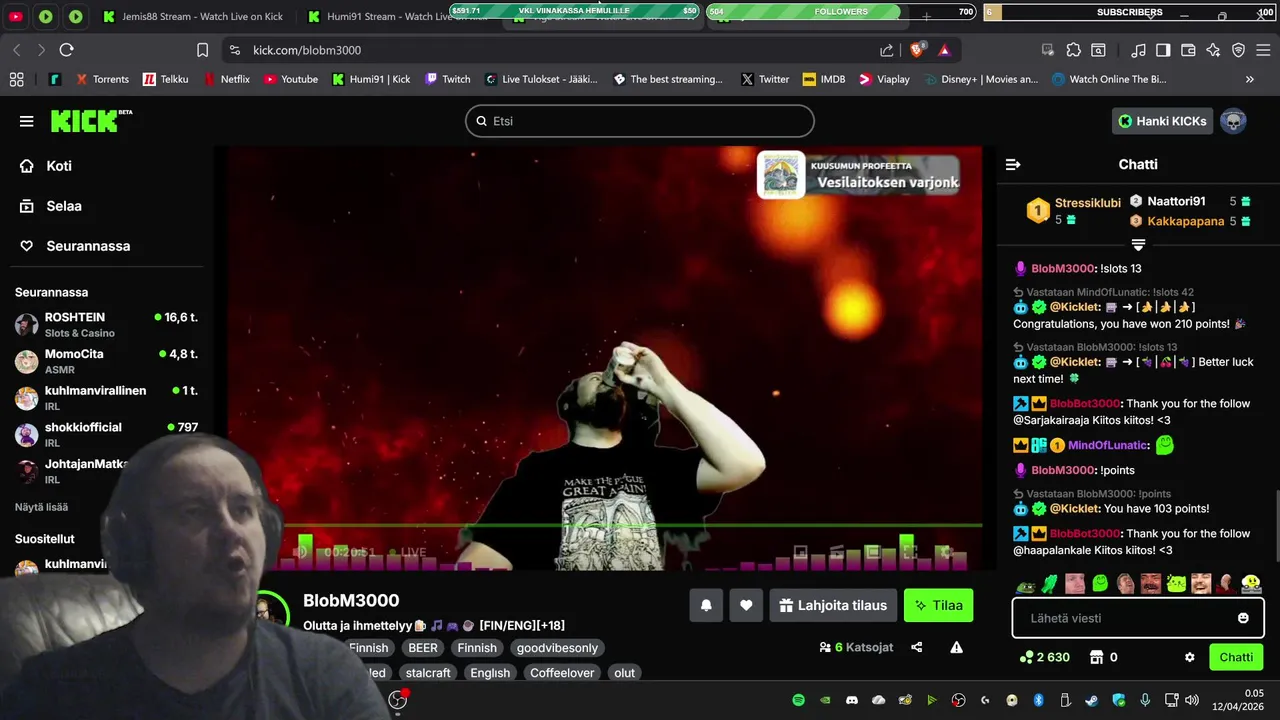
Task: Bookmark this page icon
Action: (203, 50)
